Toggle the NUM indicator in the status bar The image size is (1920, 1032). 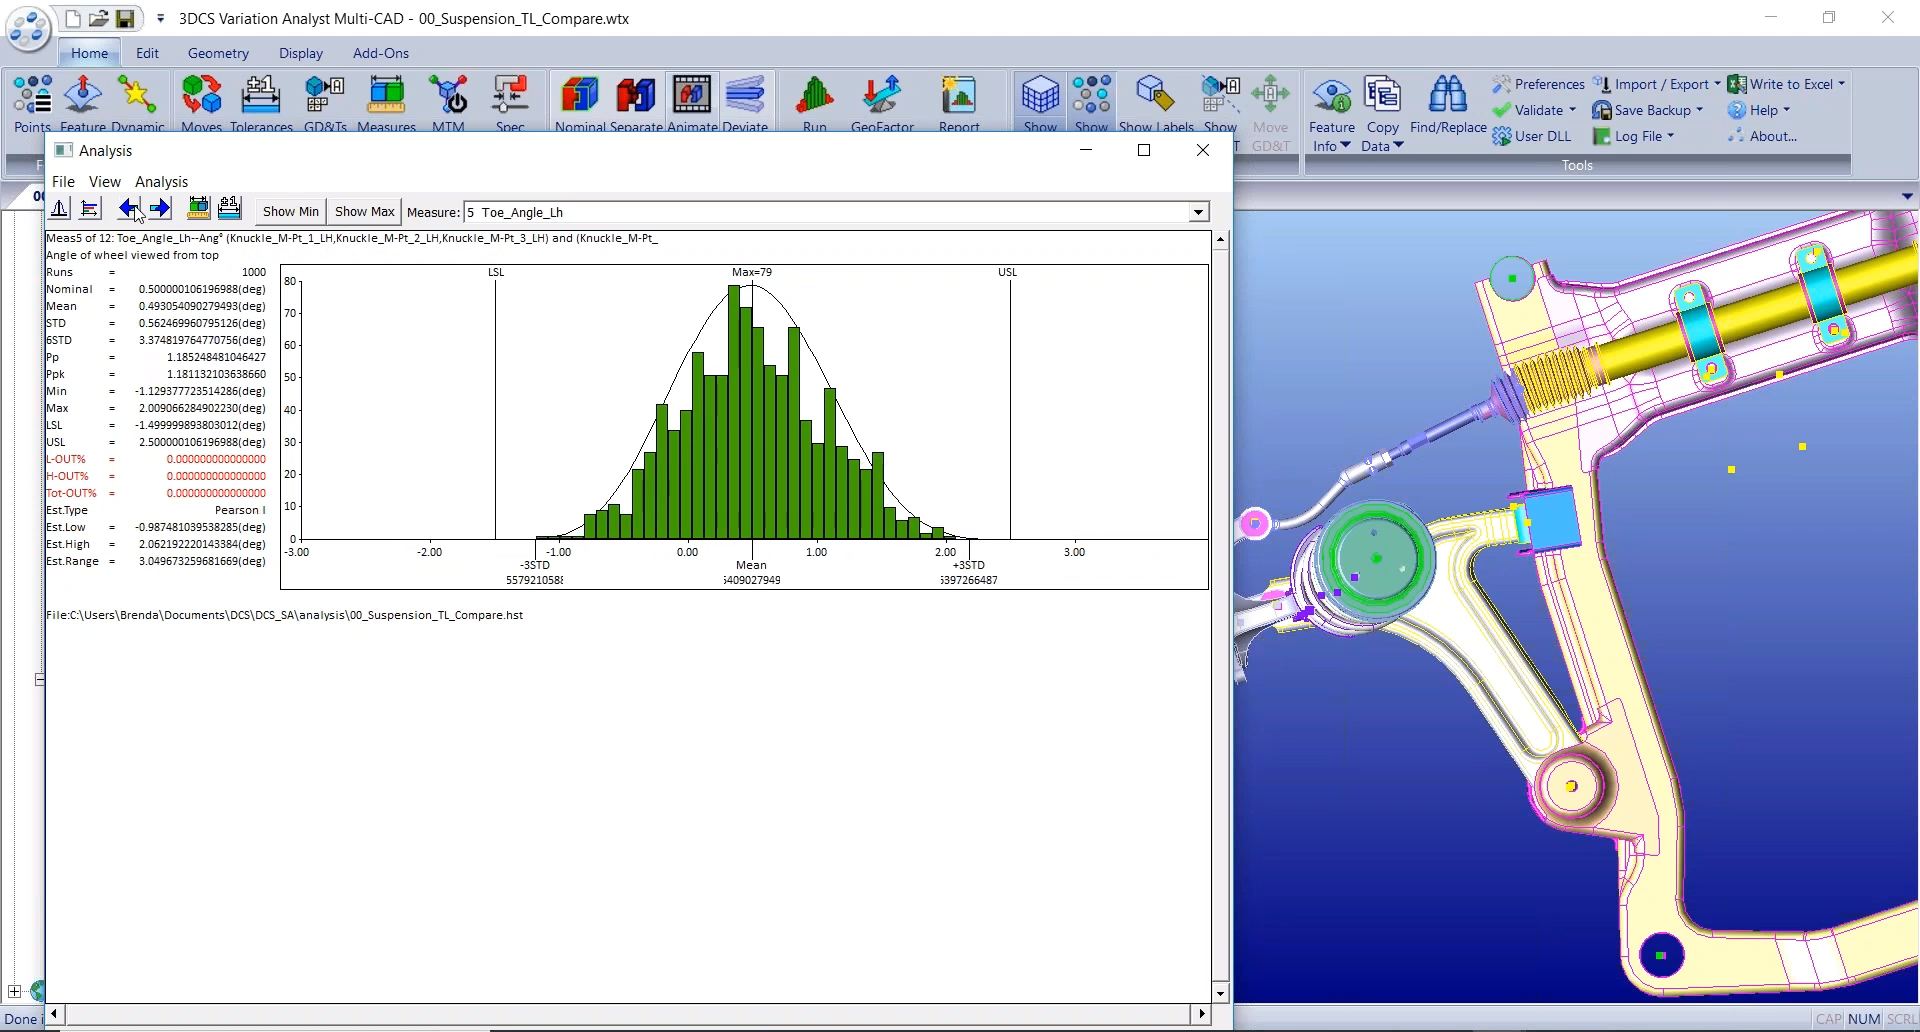click(x=1862, y=1018)
